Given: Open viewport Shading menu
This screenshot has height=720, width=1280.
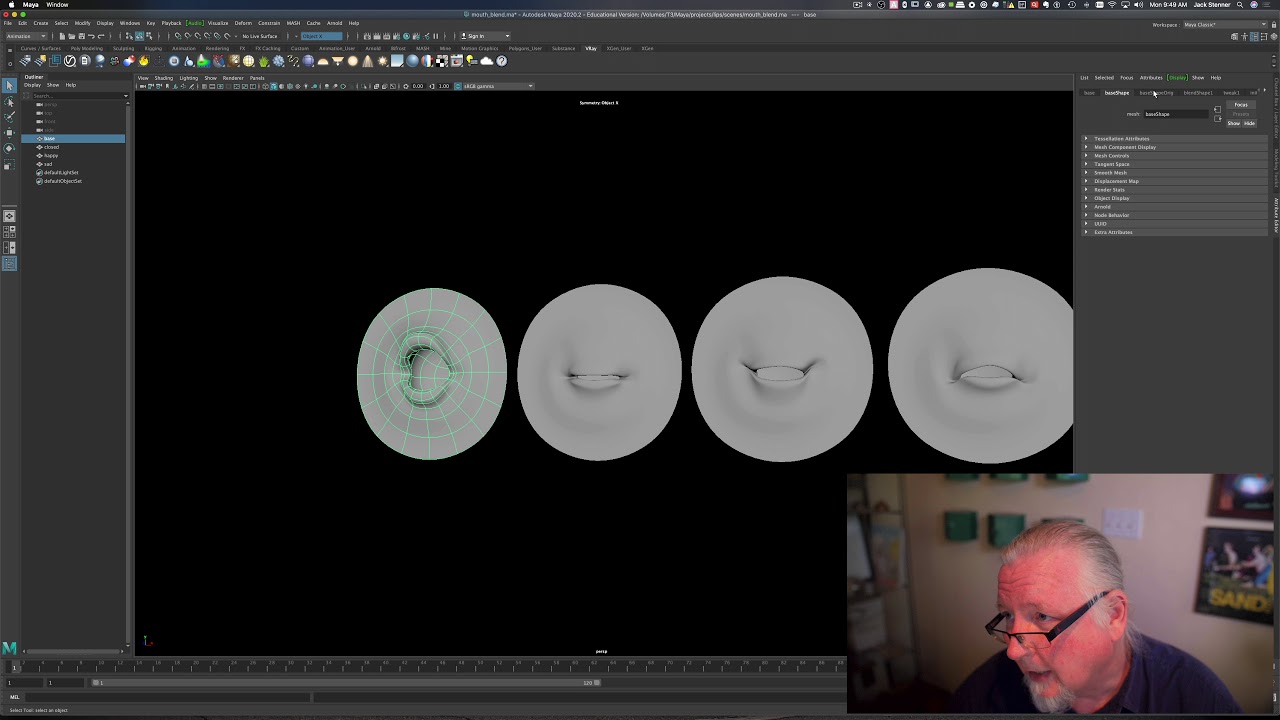Looking at the screenshot, I should click(164, 78).
